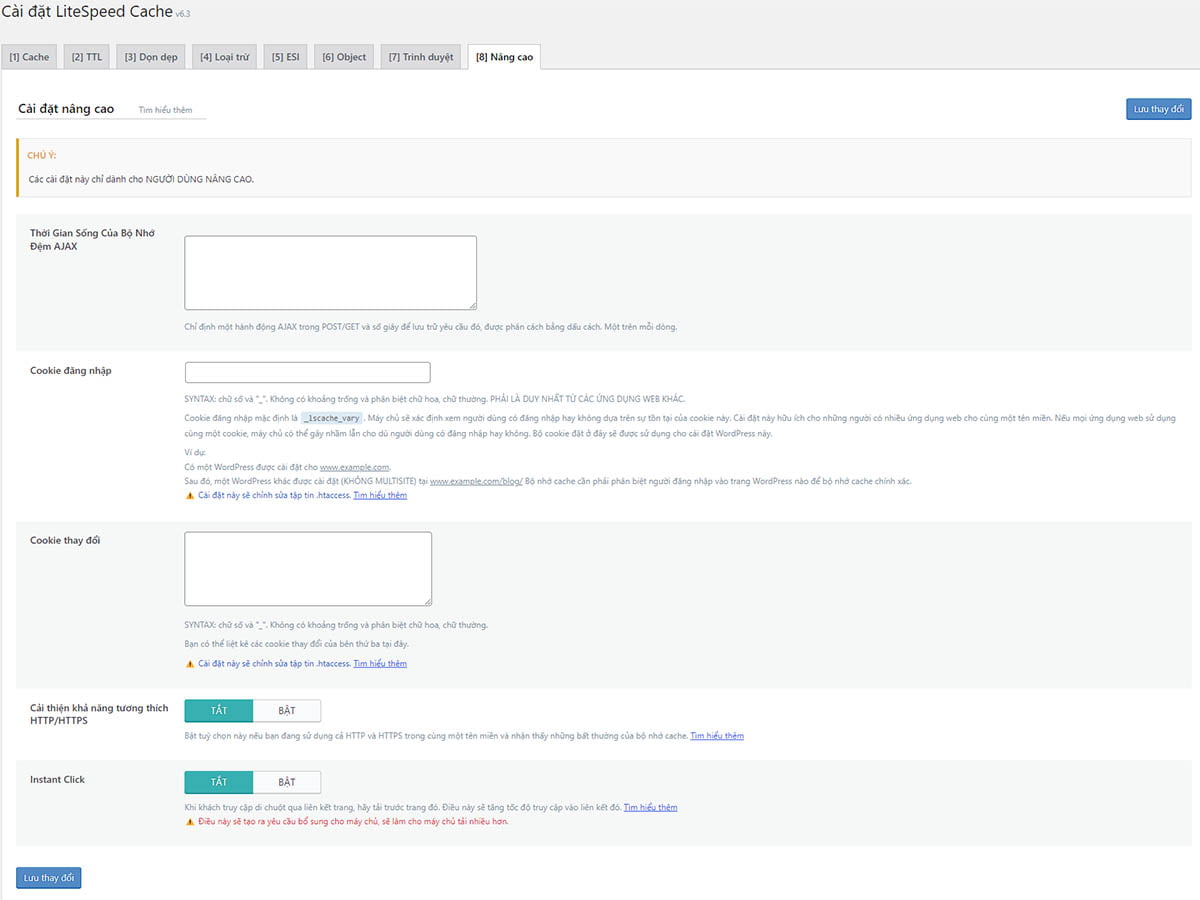Image resolution: width=1200 pixels, height=900 pixels.
Task: Open Tìm hiểu thêm link for Instant Click
Action: coord(650,807)
